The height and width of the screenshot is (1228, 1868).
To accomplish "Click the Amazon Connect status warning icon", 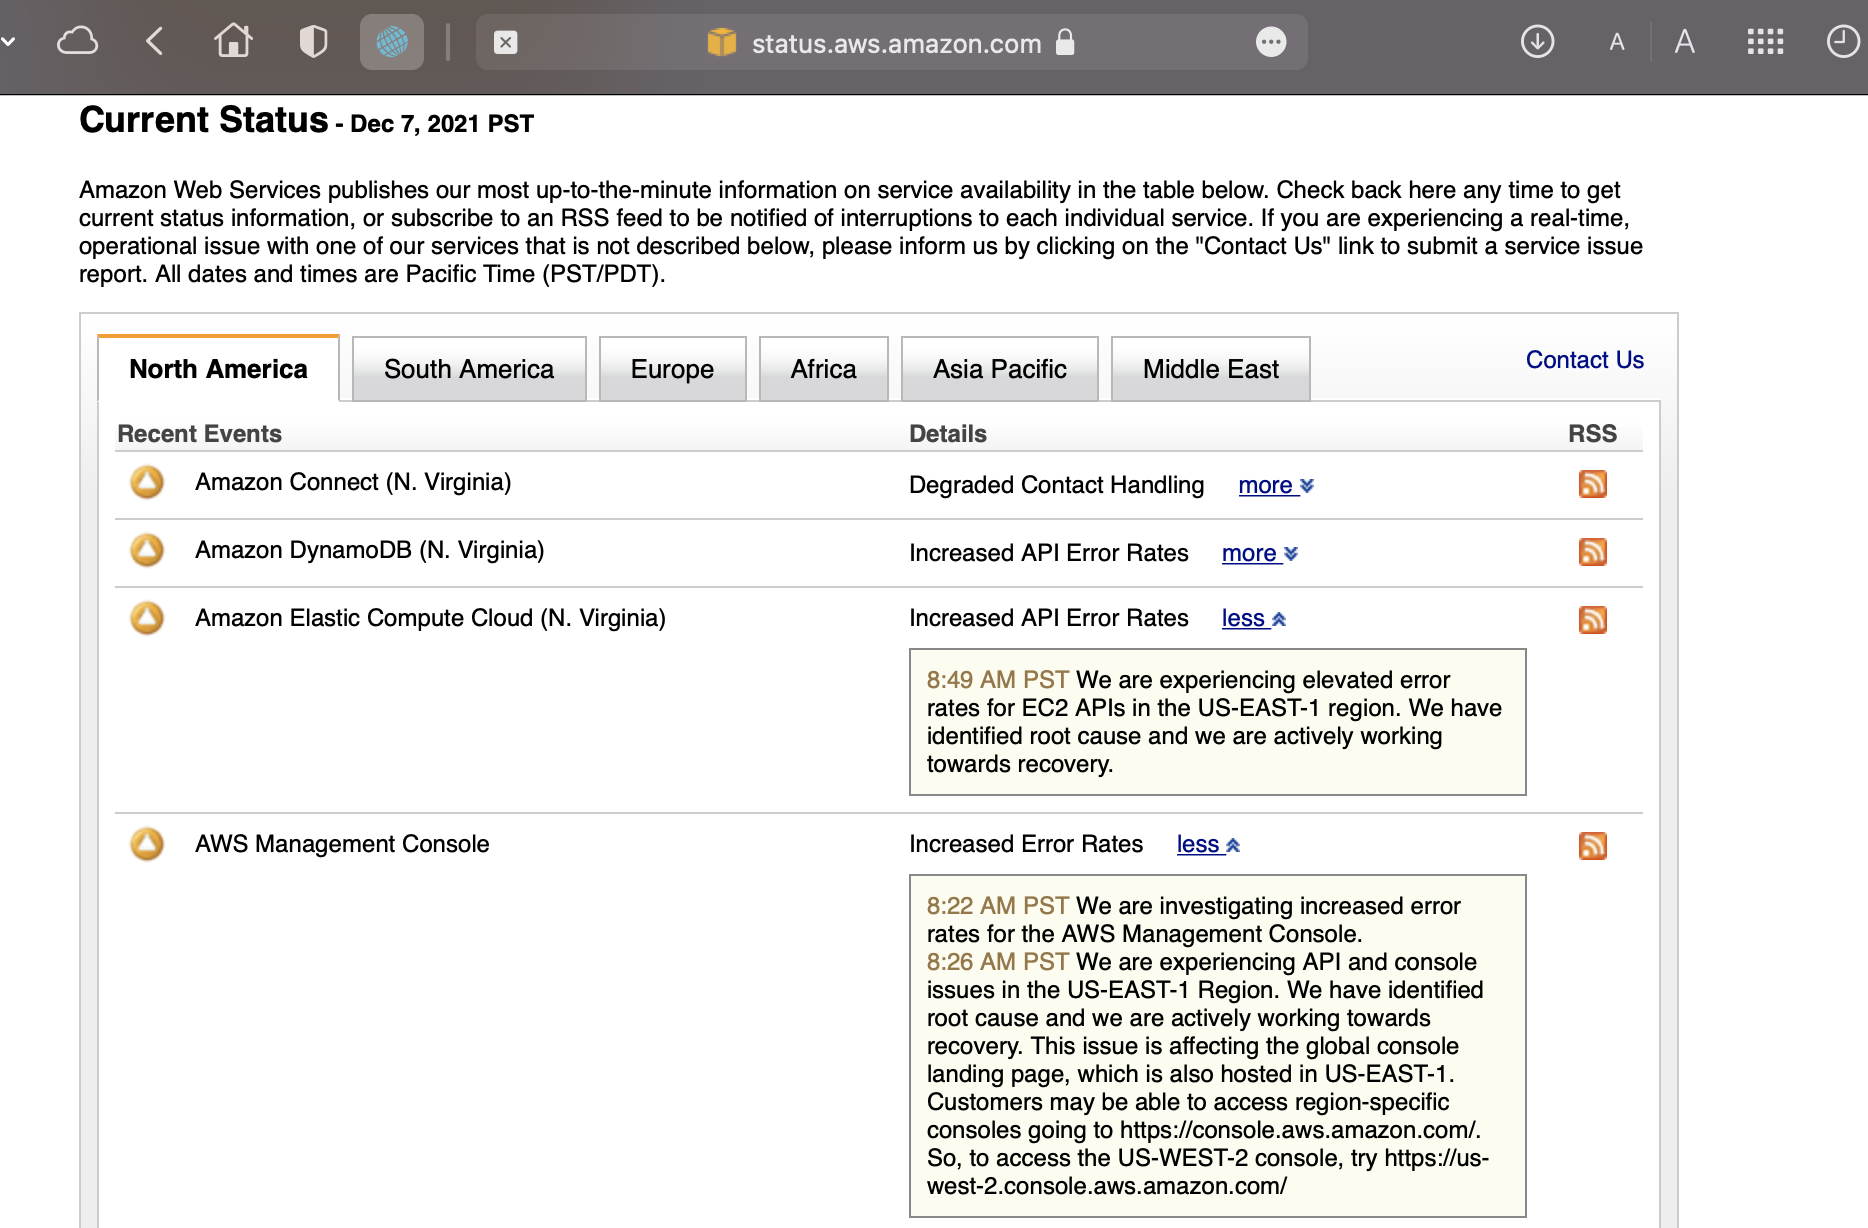I will pyautogui.click(x=147, y=482).
